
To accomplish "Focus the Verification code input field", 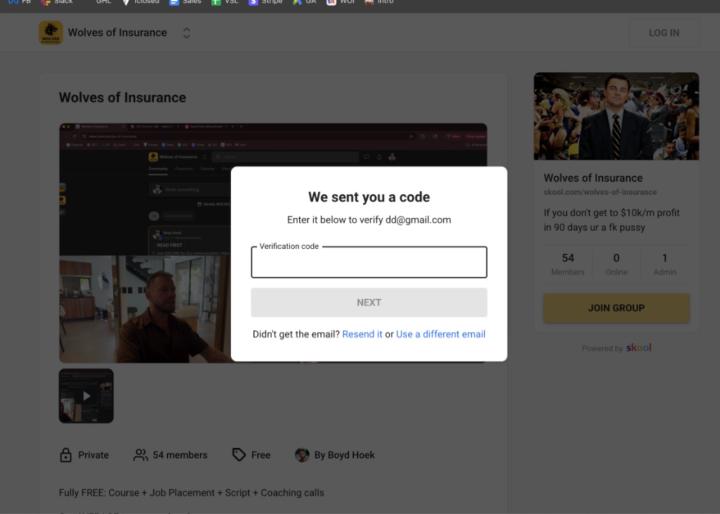I will (369, 263).
